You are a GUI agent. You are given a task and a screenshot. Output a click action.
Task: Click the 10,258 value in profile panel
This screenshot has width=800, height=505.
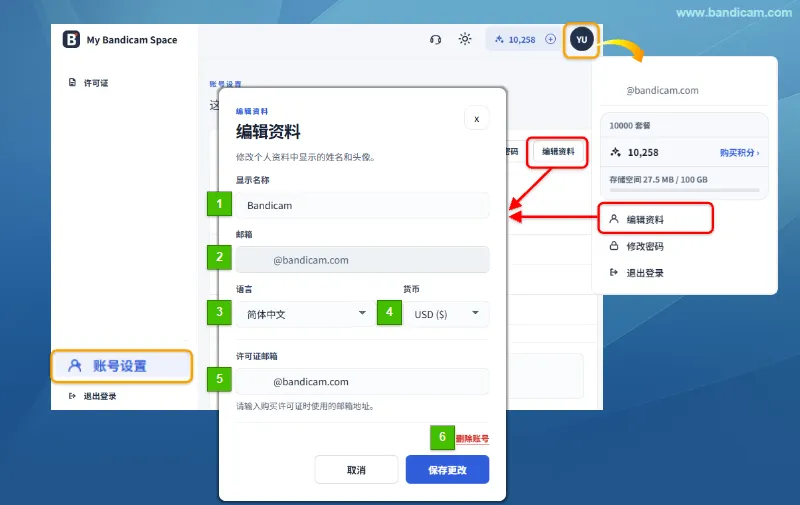point(643,153)
